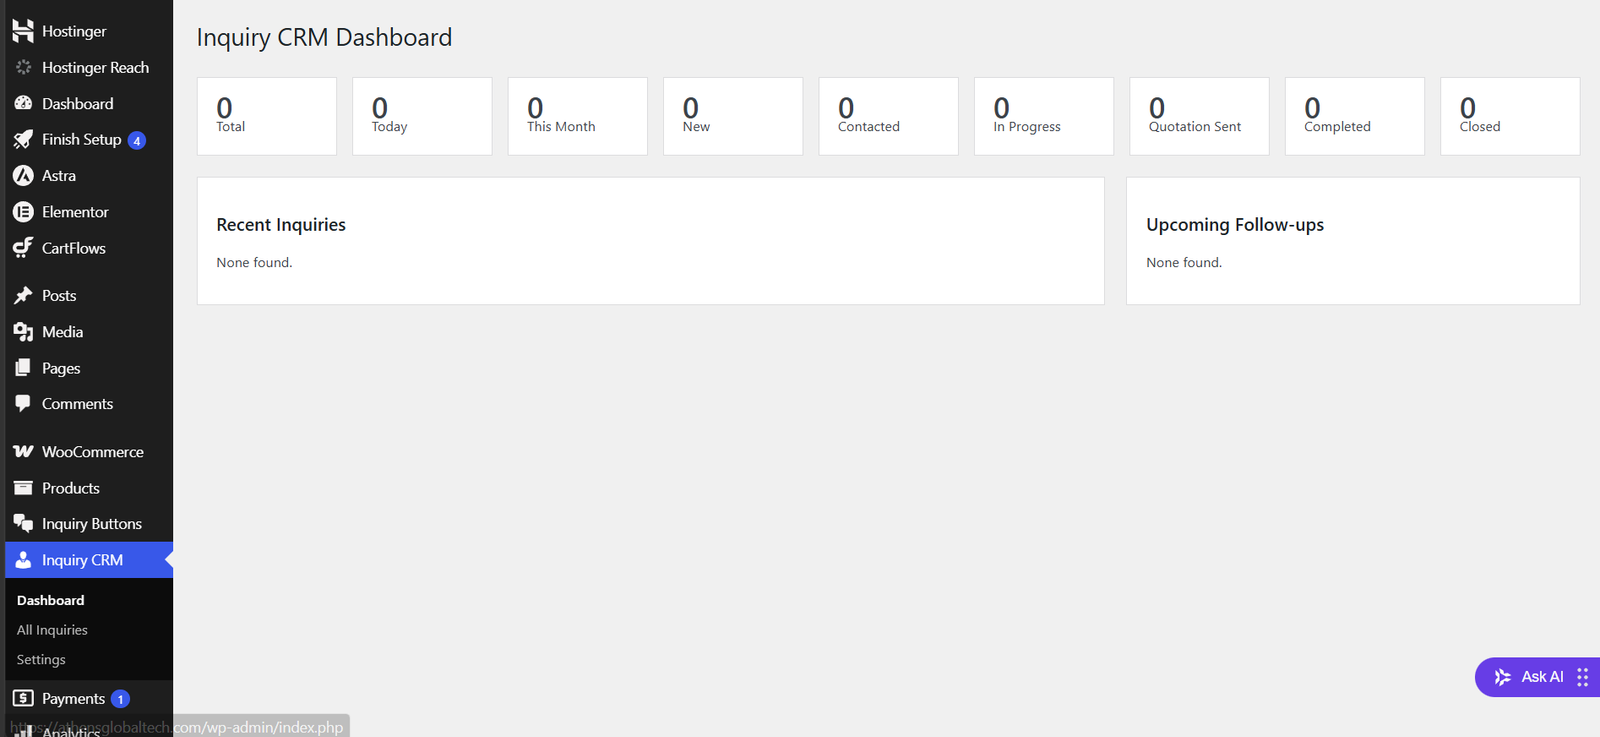Click the Closed stat card
The width and height of the screenshot is (1600, 737).
coord(1510,116)
